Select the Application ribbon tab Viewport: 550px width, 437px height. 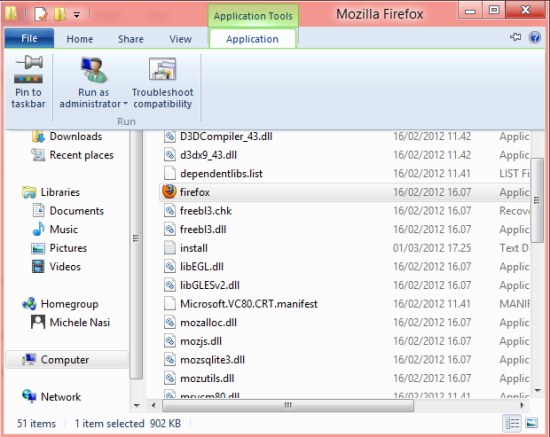[x=252, y=39]
